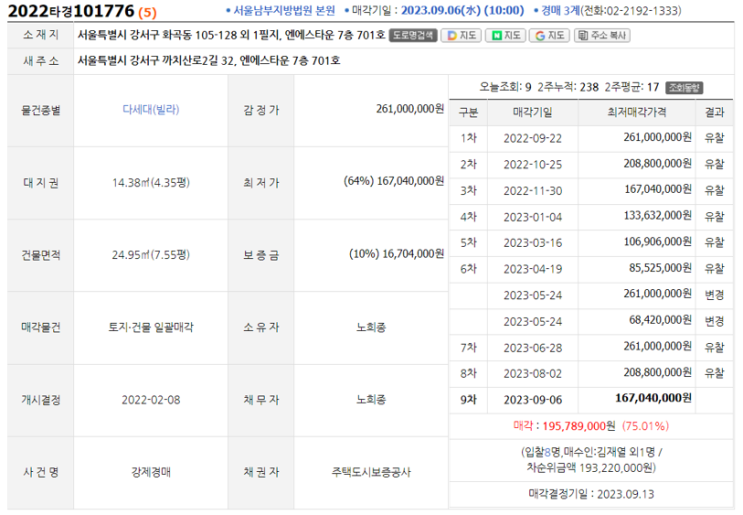743x515 pixels.
Task: Click the 2주평균: 17 view count
Action: (632, 87)
